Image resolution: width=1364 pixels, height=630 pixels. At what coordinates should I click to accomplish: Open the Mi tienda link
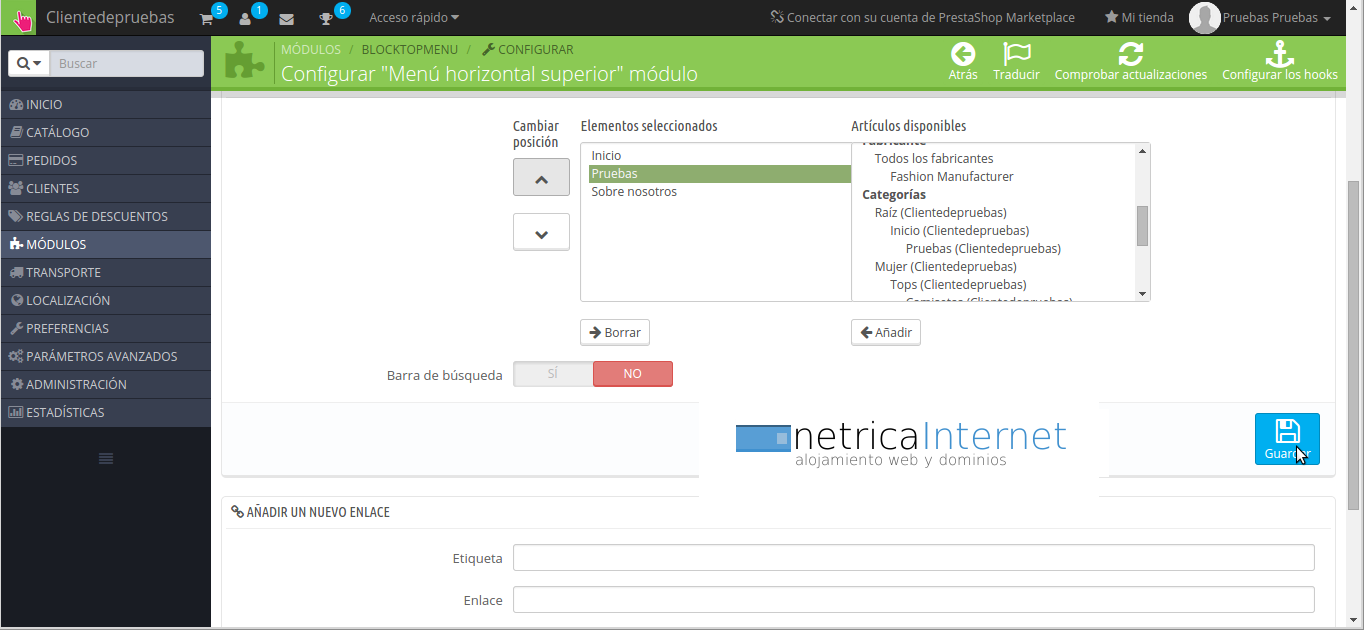pos(1139,18)
